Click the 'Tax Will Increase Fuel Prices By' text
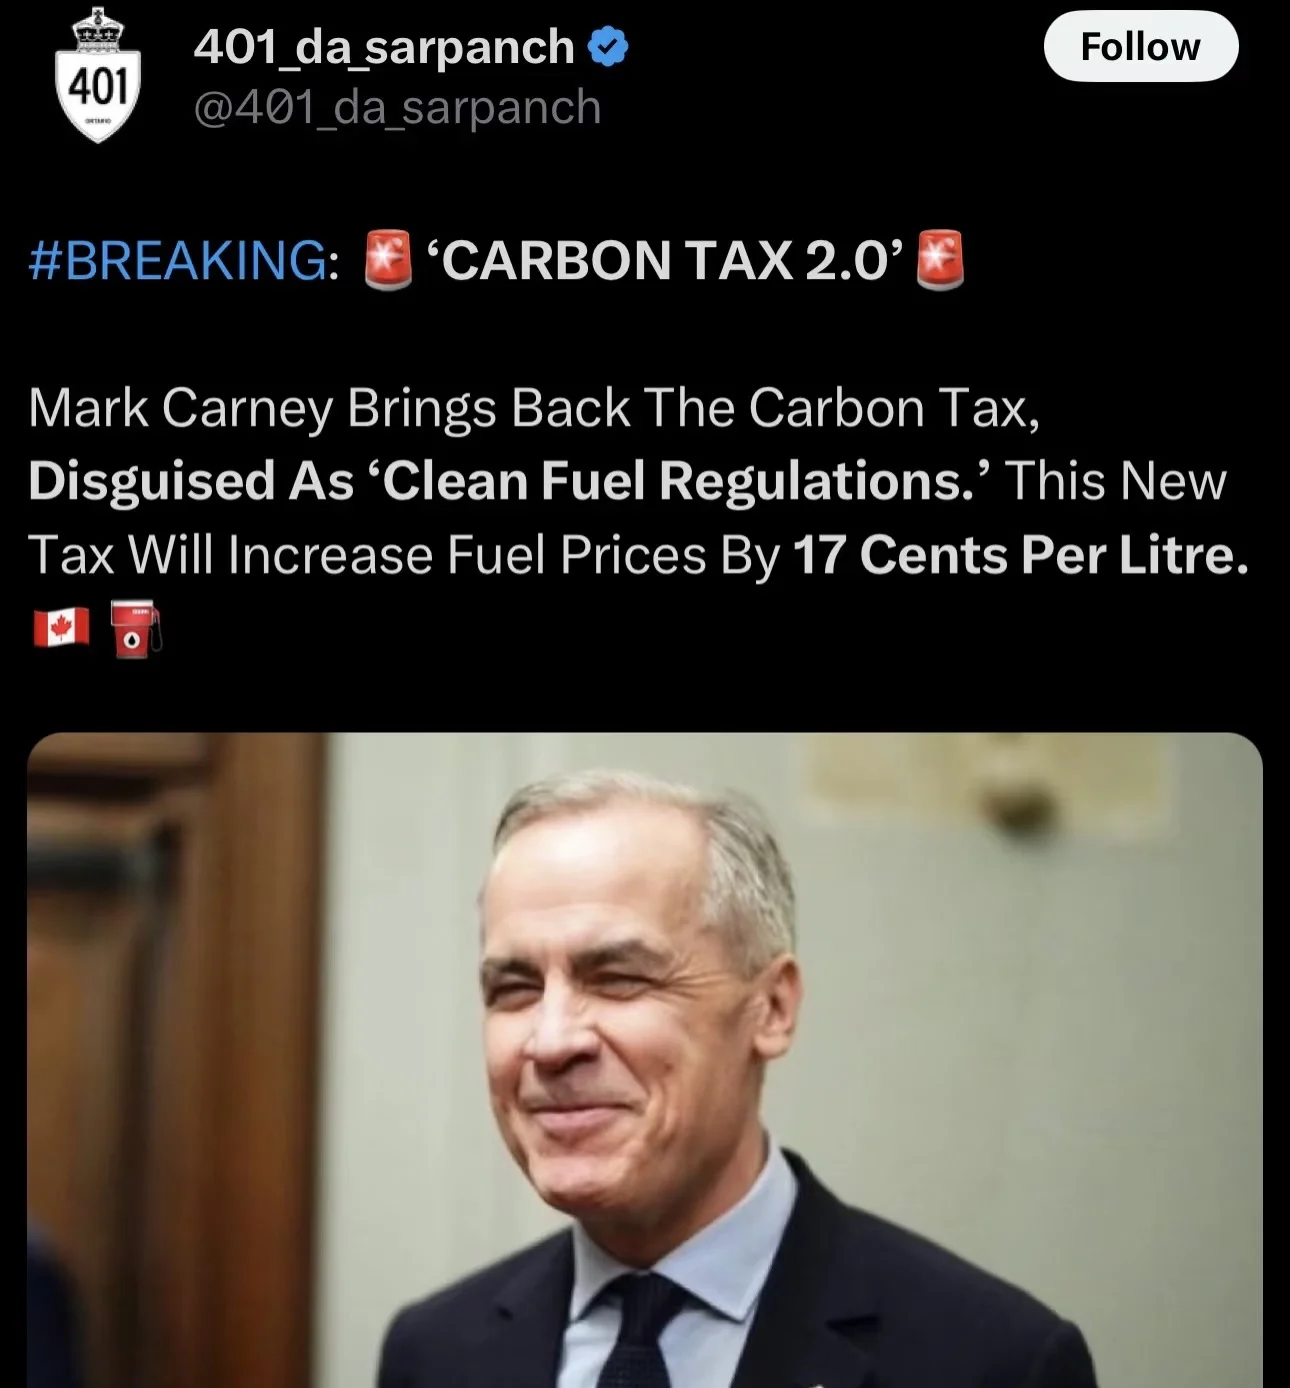The height and width of the screenshot is (1388, 1290). coord(403,555)
